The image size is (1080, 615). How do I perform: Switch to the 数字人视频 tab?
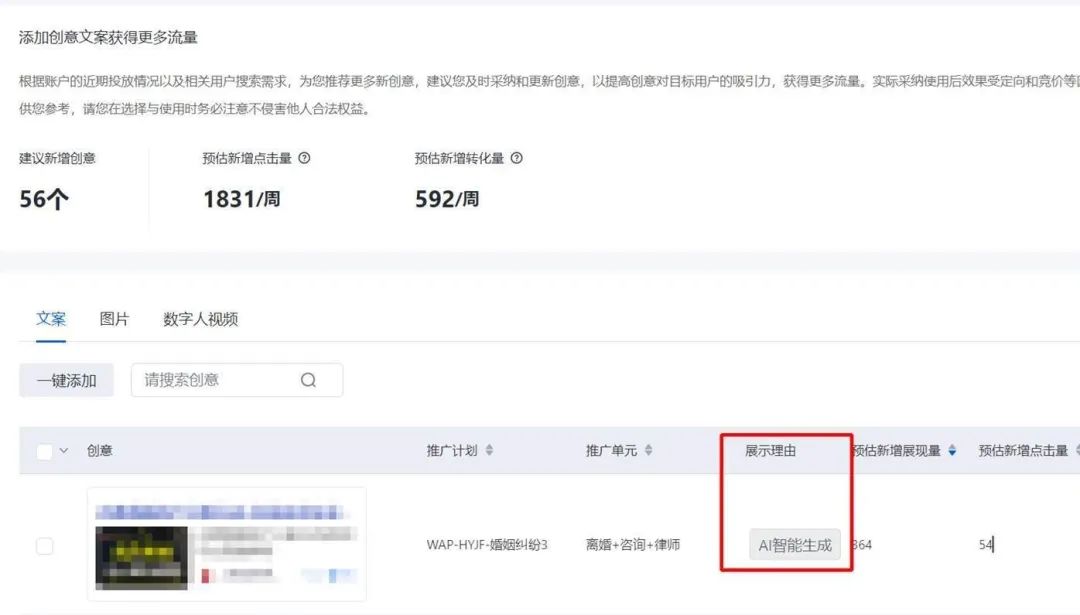point(200,319)
